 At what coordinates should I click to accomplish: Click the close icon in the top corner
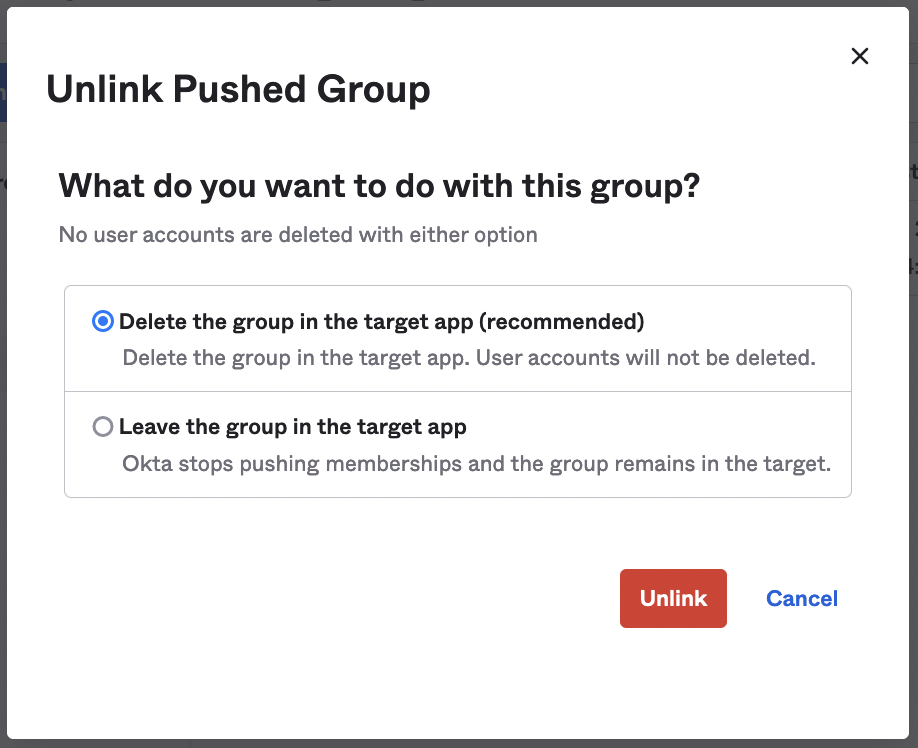coord(859,56)
